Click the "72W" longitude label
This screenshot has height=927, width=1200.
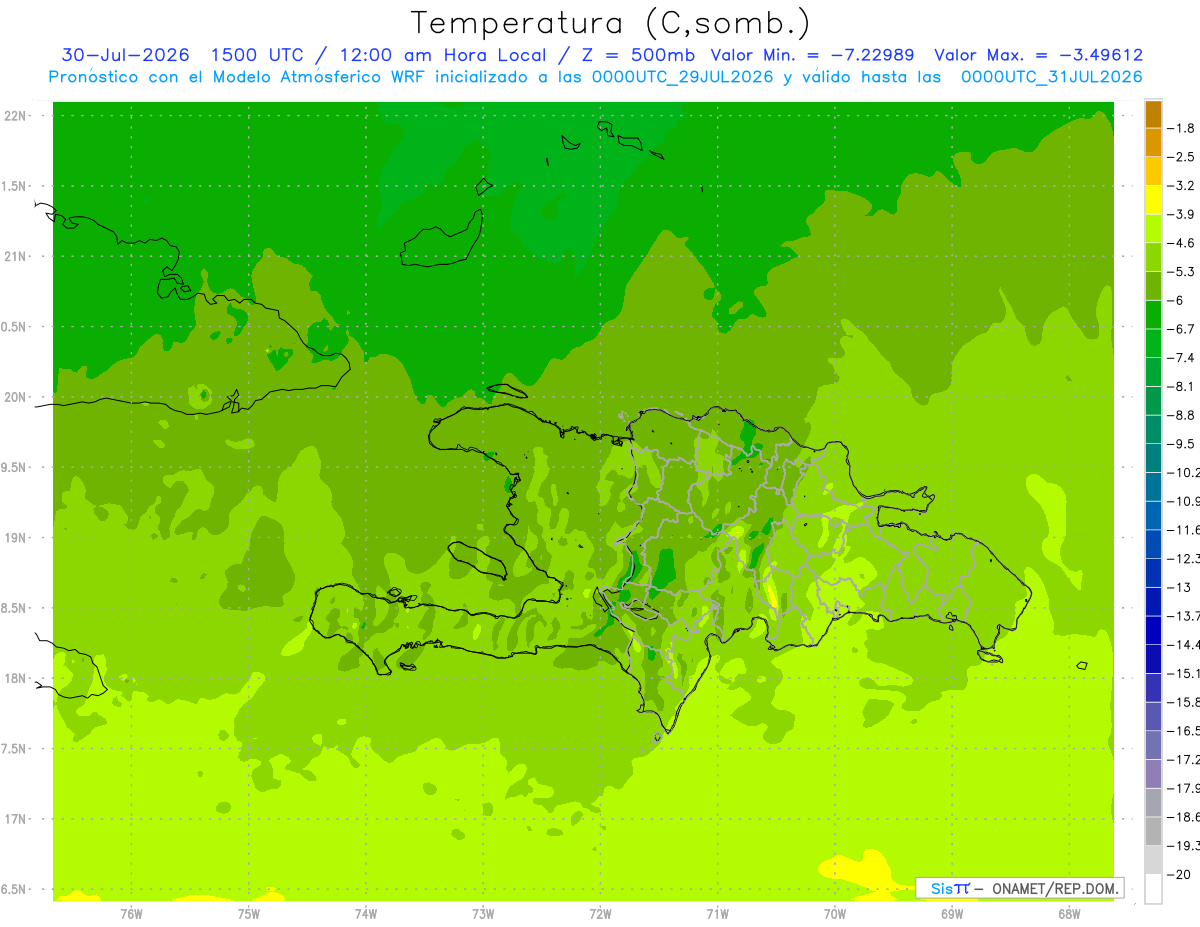600,914
